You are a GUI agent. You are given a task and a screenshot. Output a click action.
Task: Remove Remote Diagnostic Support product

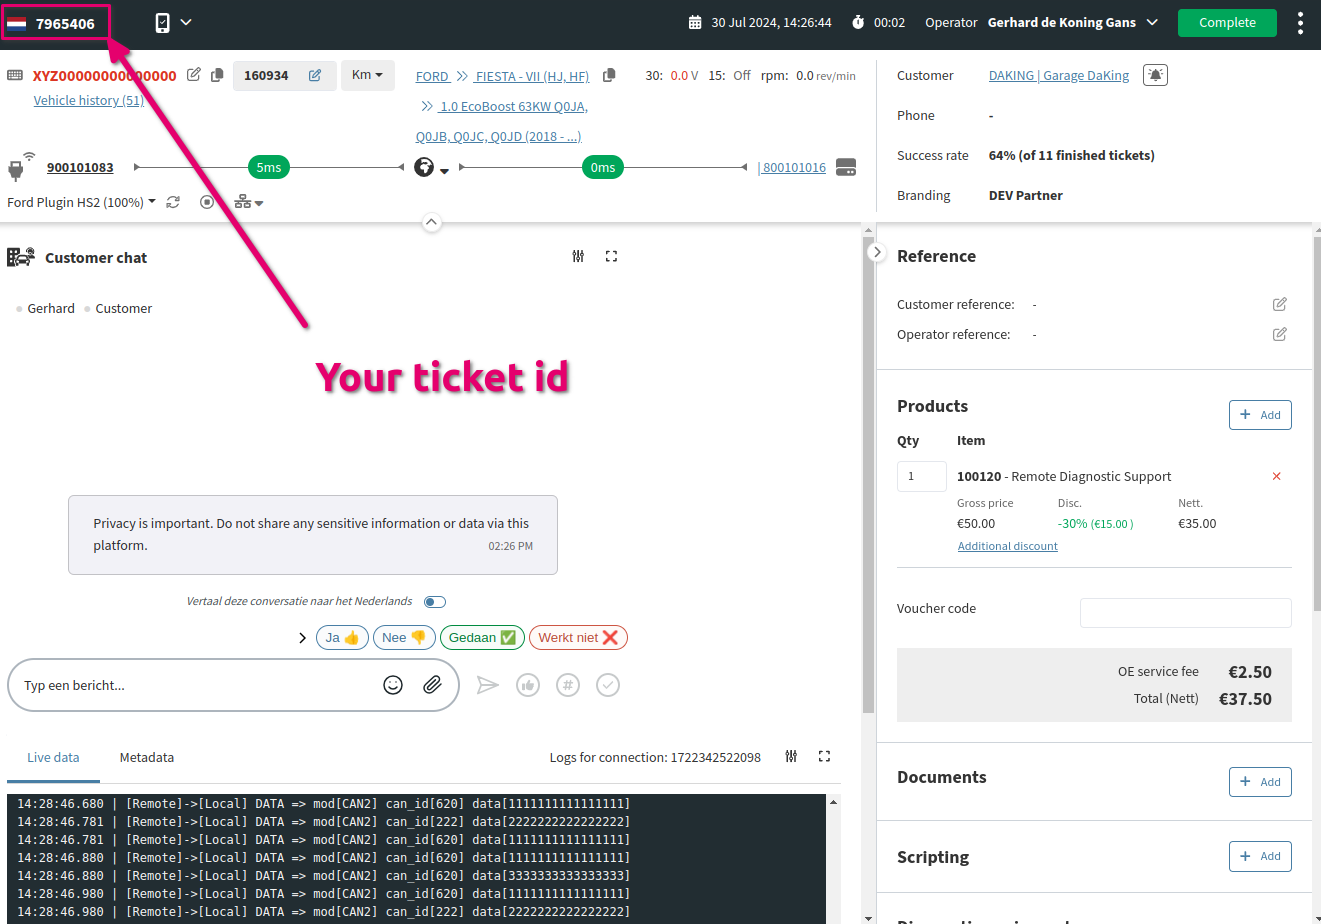1276,477
